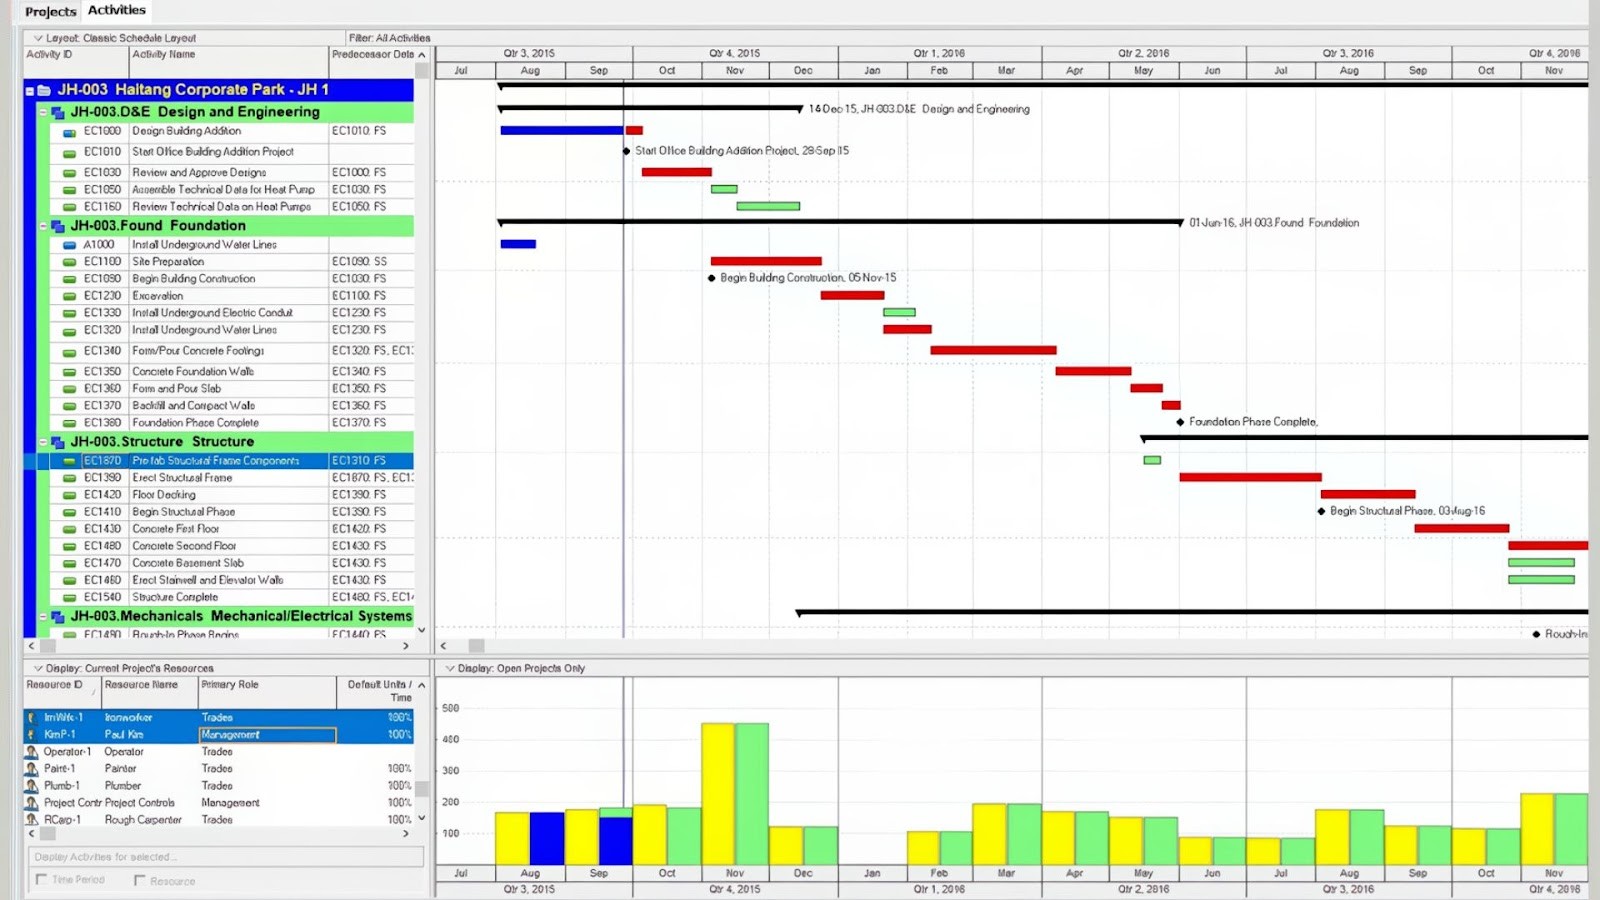1600x900 pixels.
Task: Click the WBS icon for the Structure section
Action: pos(55,441)
